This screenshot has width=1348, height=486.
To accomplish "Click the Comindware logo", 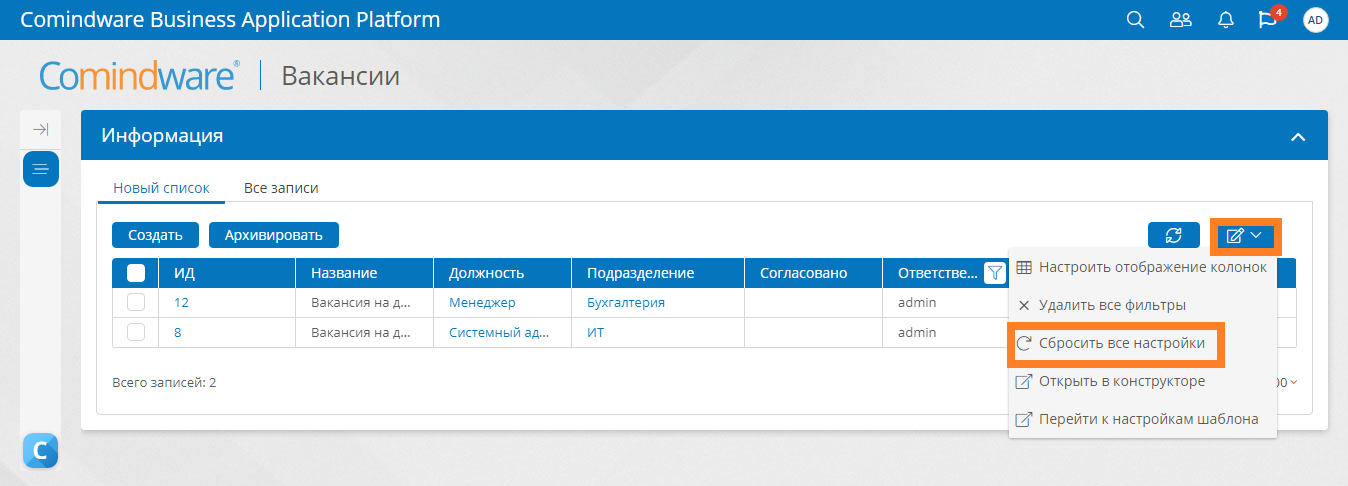I will click(139, 76).
